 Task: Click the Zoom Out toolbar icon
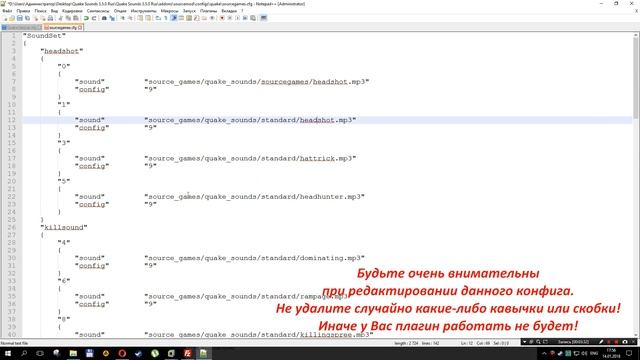pyautogui.click(x=130, y=18)
